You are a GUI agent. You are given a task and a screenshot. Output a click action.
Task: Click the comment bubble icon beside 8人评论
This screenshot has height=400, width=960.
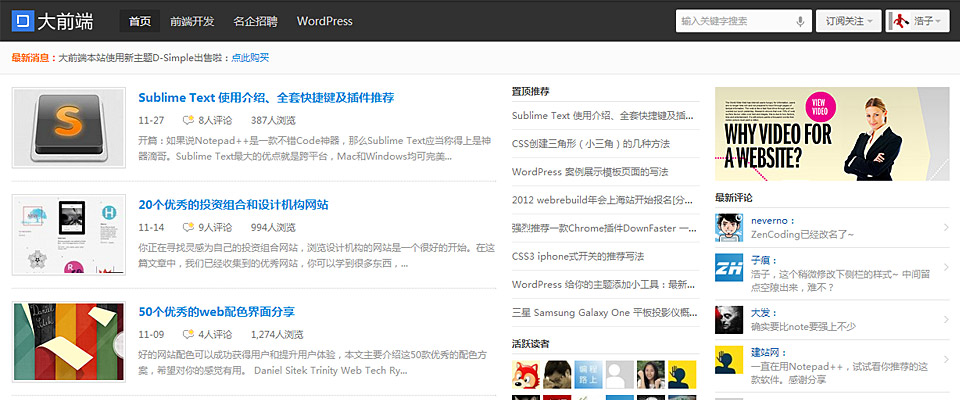189,120
